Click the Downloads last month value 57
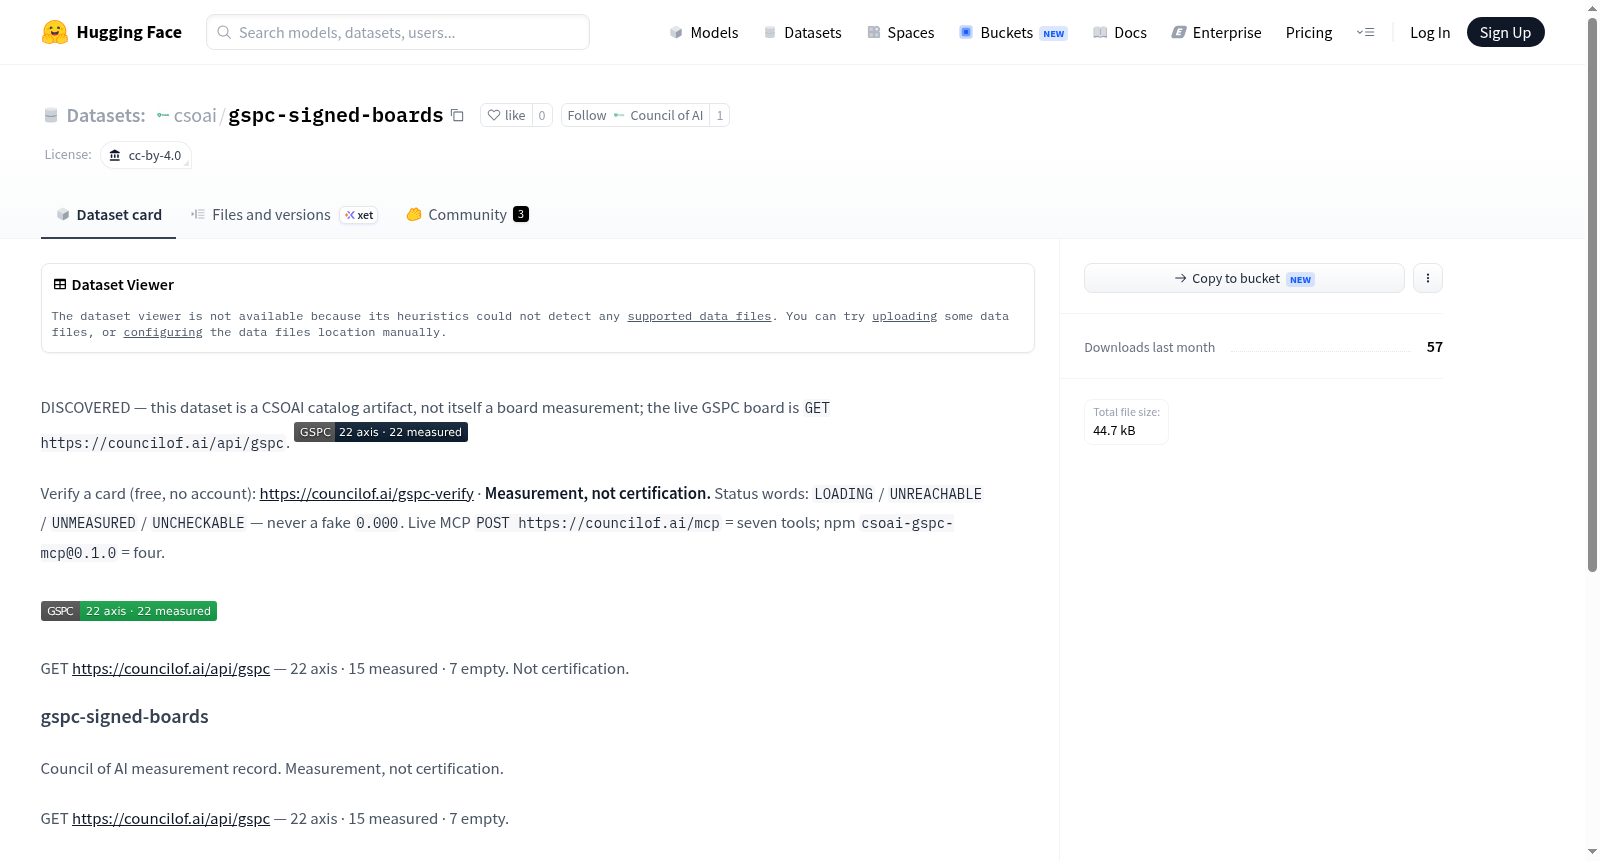 1435,347
